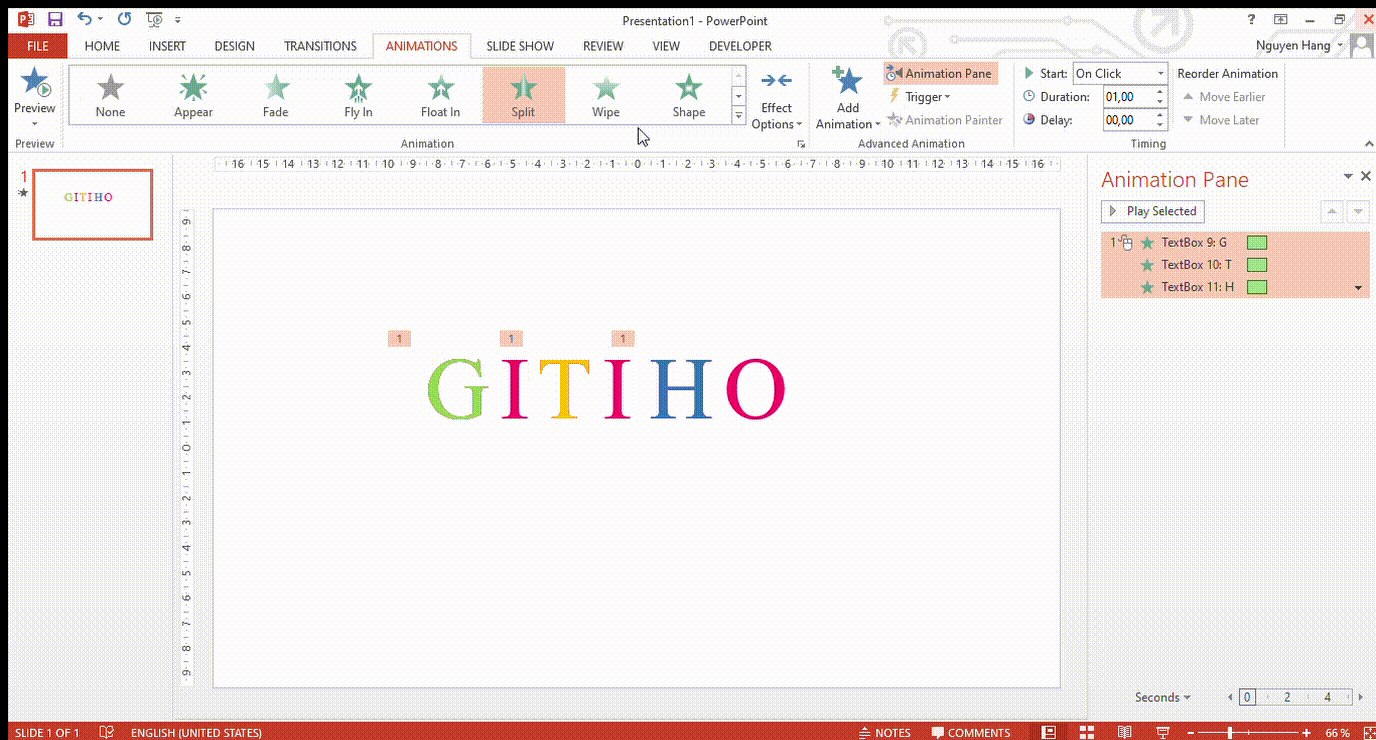Screen dimensions: 1376x740
Task: Increase zoom using the zoom slider
Action: [x=1307, y=732]
